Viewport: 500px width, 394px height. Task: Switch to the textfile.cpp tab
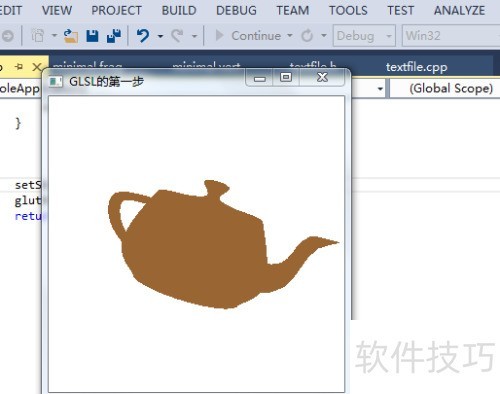416,67
